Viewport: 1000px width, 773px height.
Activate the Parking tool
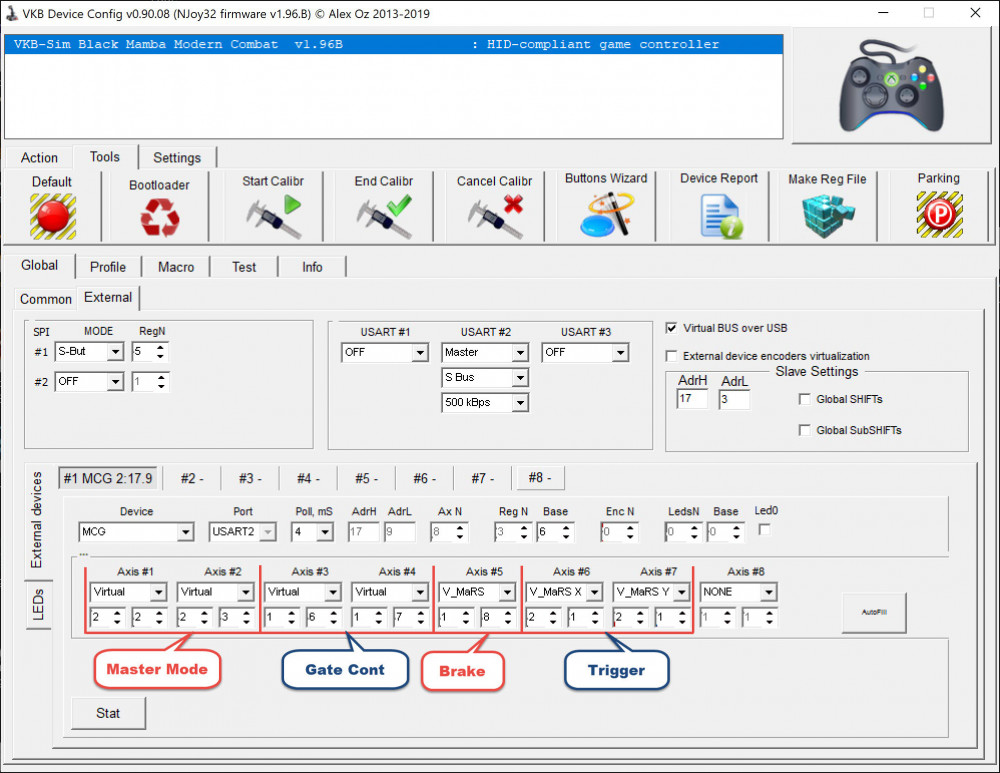[938, 212]
